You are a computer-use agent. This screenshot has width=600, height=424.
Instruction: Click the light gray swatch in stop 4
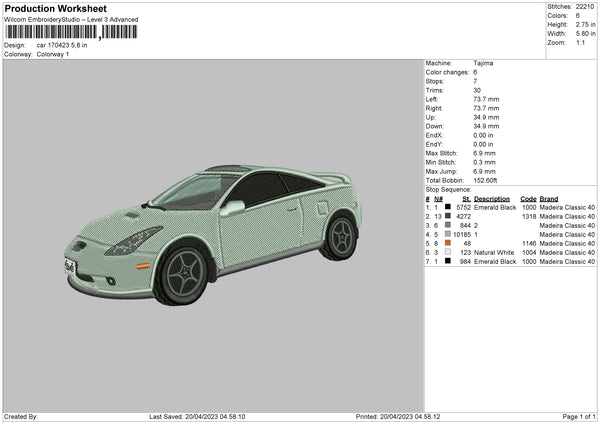[x=449, y=234]
